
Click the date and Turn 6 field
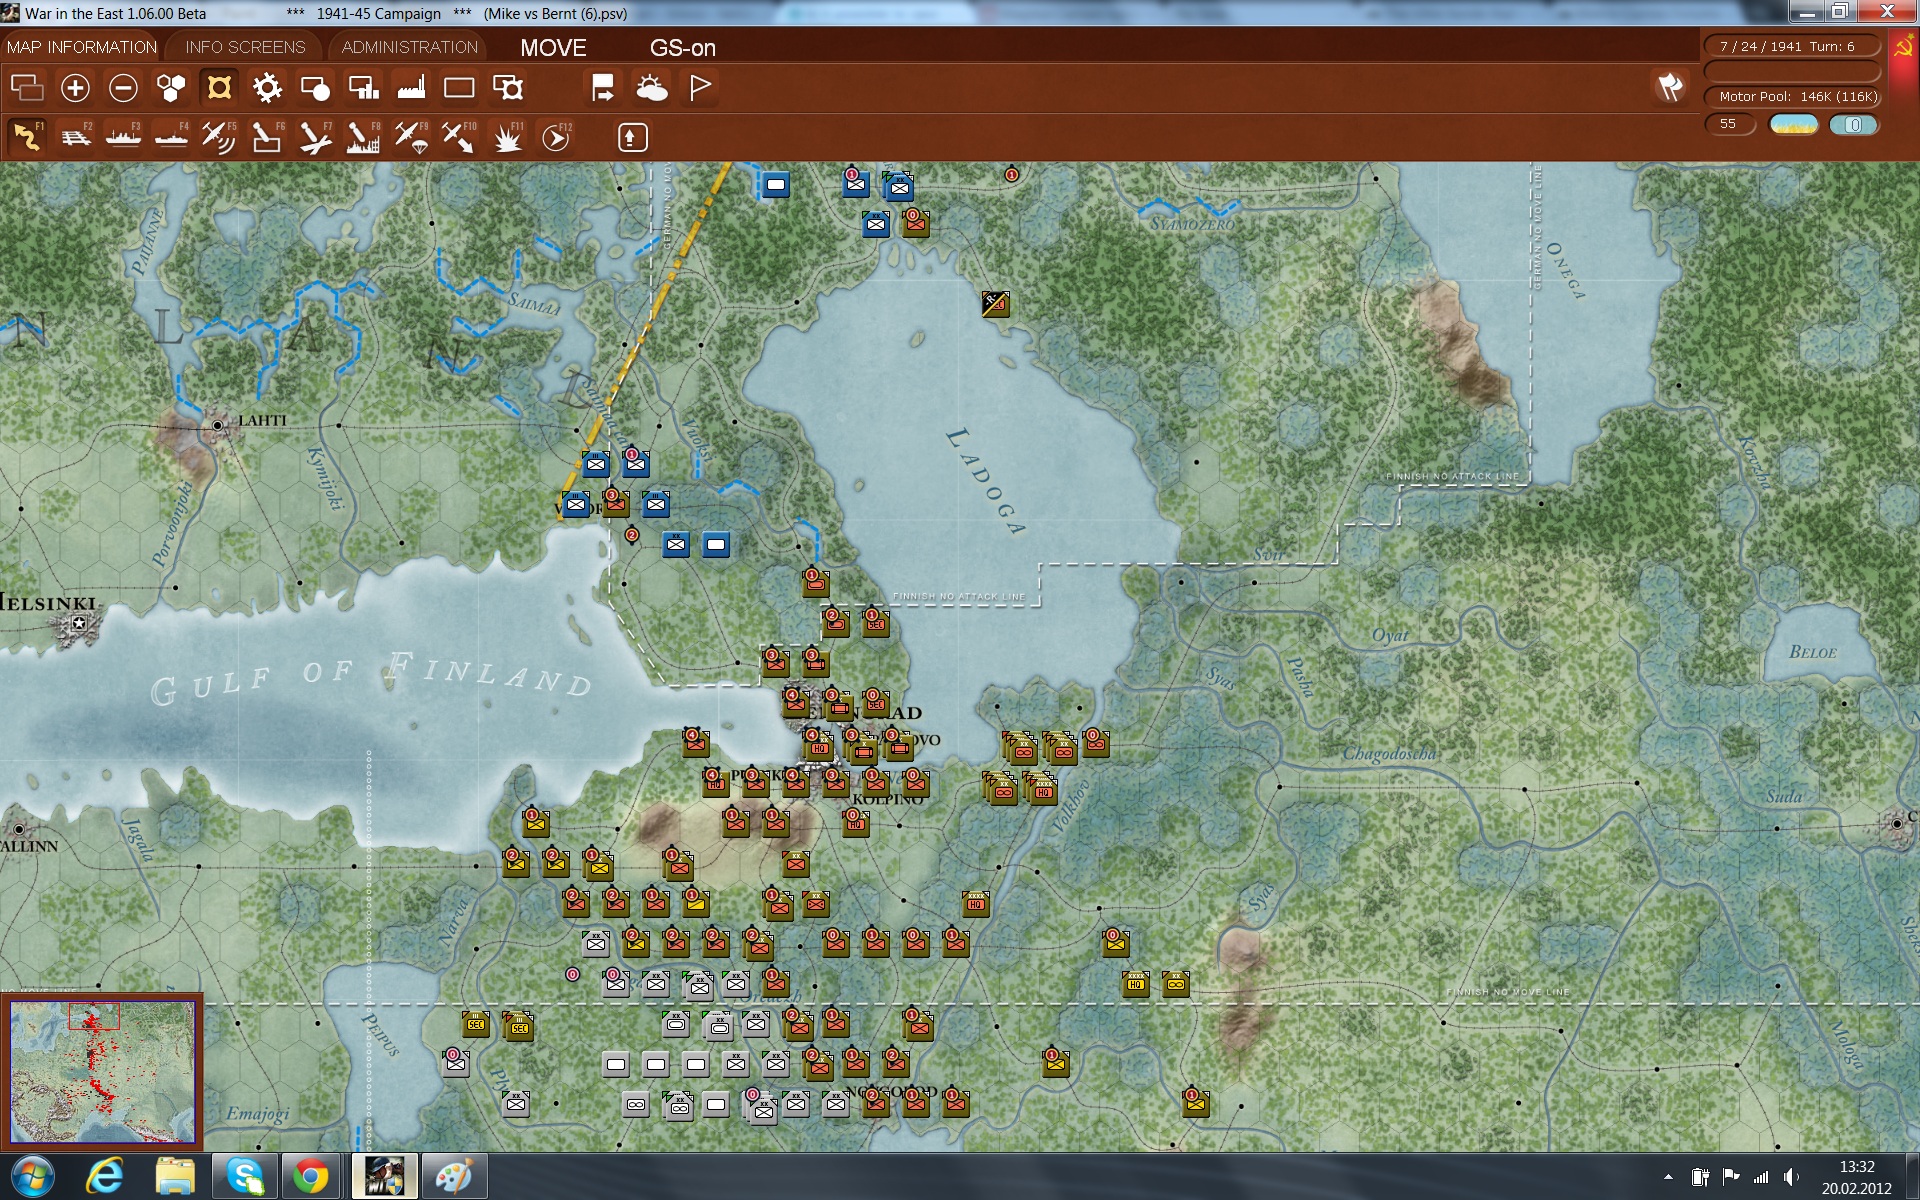coord(1792,46)
